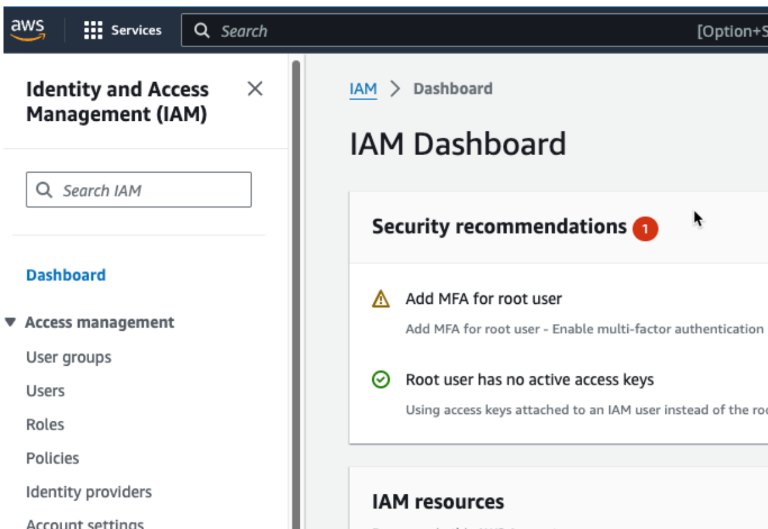The image size is (768, 529).
Task: Click the Identity and Access Management title
Action: click(x=117, y=101)
